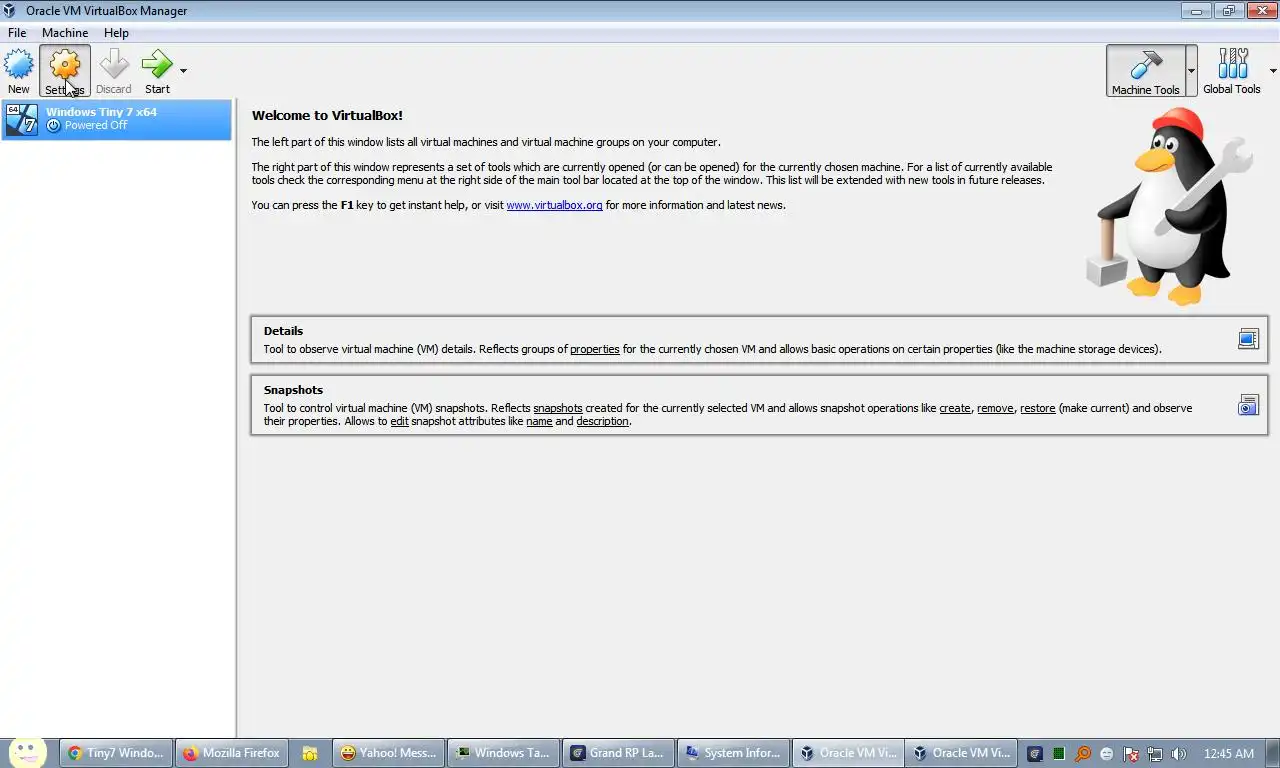Click the Snapshots panel heading
1280x768 pixels.
293,390
